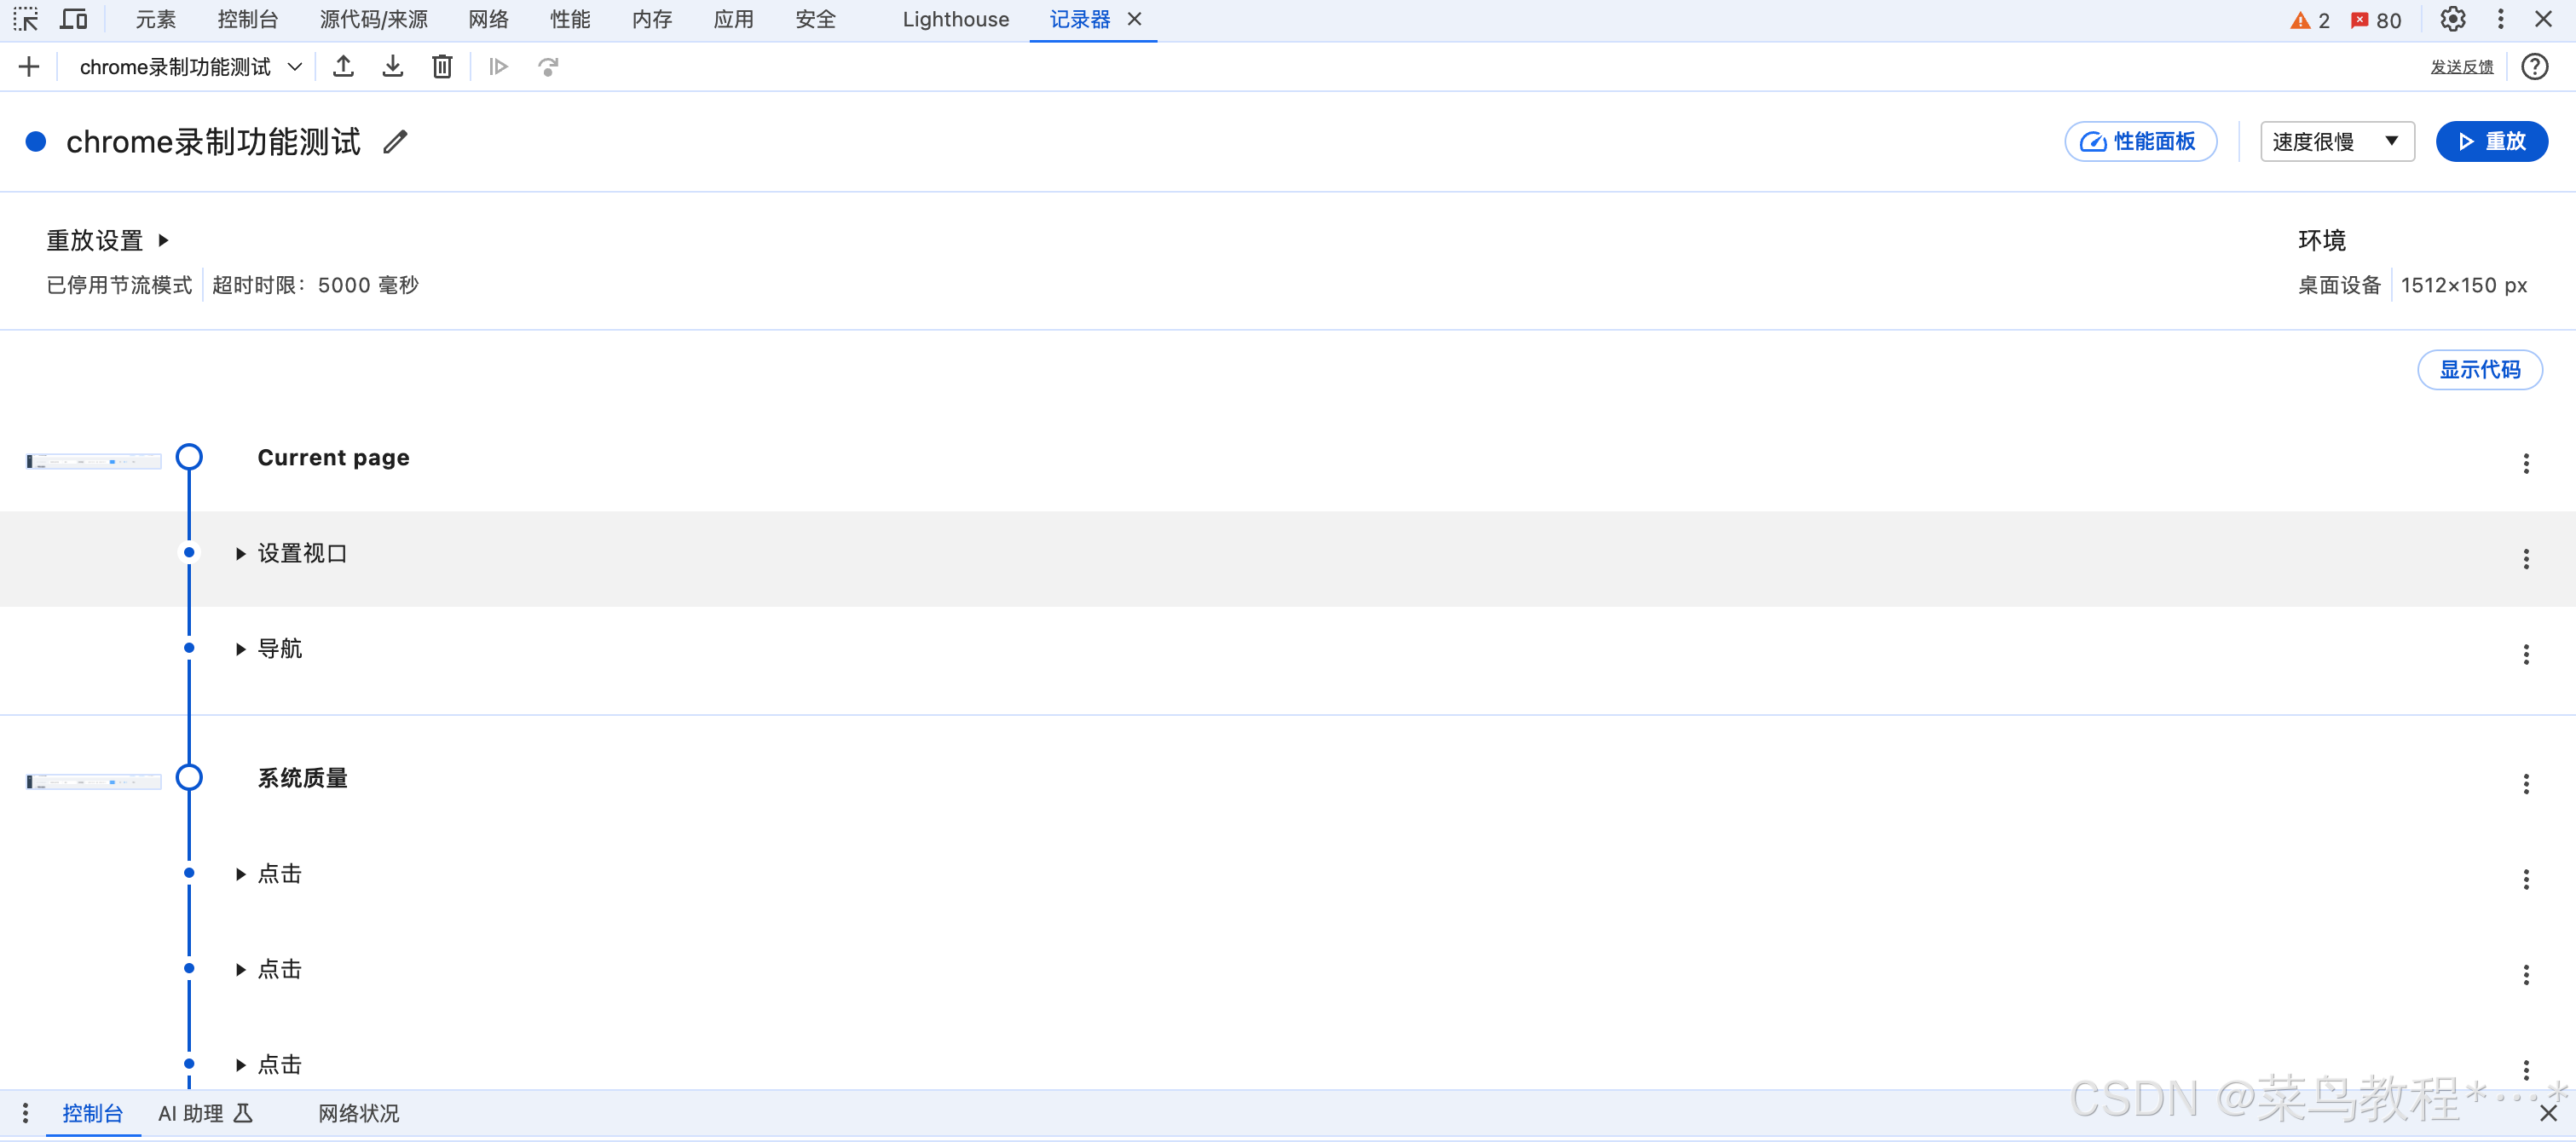Click the 显示代码 button
This screenshot has height=1142, width=2576.
tap(2479, 370)
